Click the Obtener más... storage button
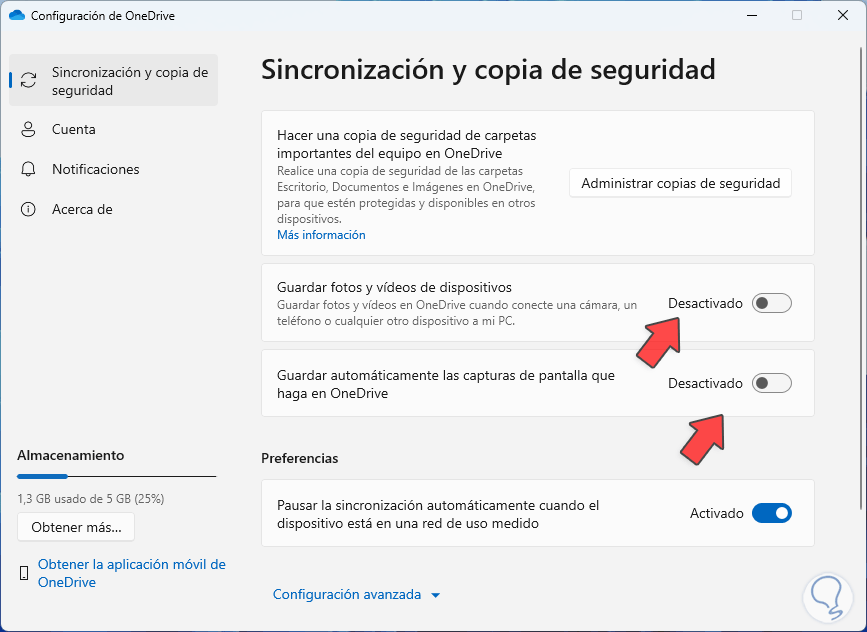Screen dimensions: 867x632 76,527
